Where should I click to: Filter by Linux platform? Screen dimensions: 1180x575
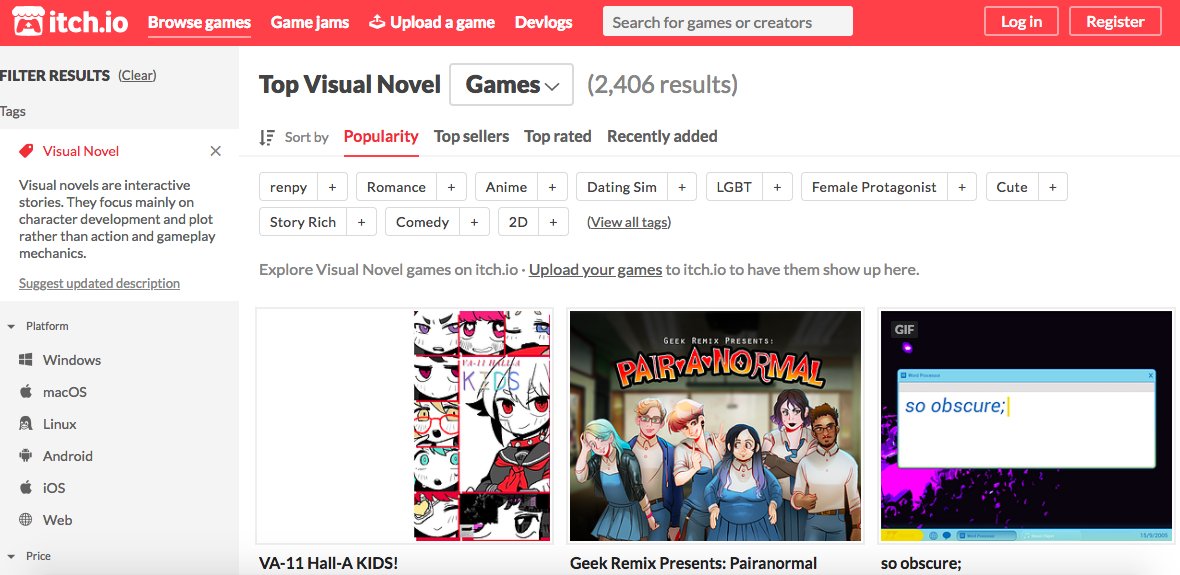[47, 424]
